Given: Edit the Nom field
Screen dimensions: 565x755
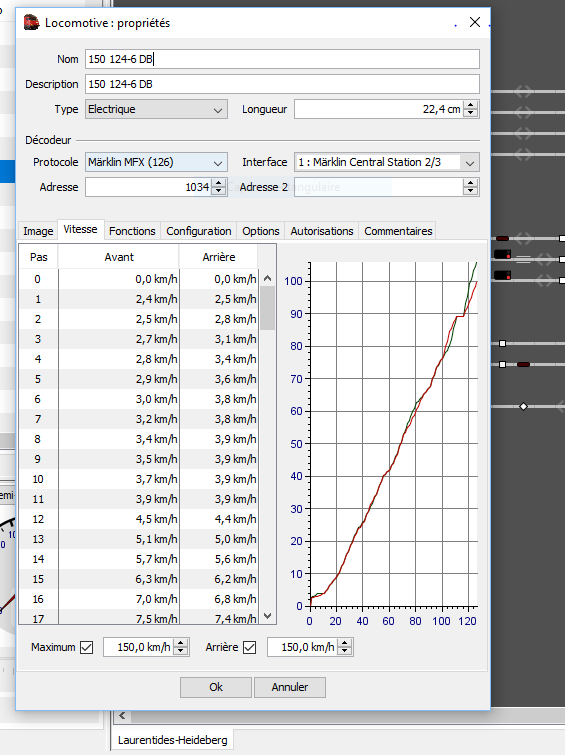Looking at the screenshot, I should 282,59.
